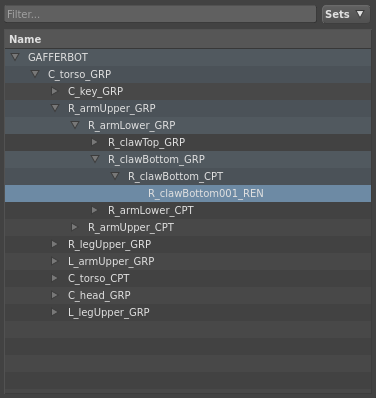Expand the C_key_GRP node

click(55, 91)
